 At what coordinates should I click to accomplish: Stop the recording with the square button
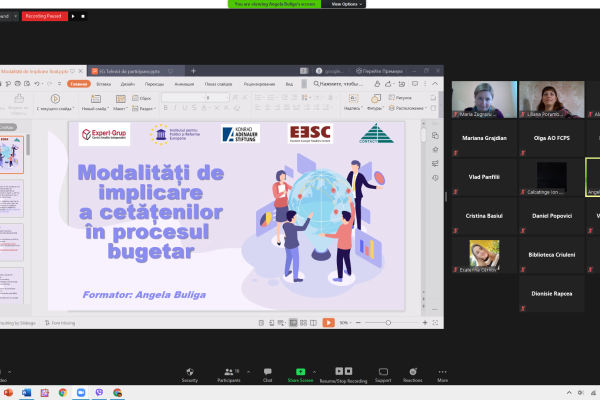[82, 16]
